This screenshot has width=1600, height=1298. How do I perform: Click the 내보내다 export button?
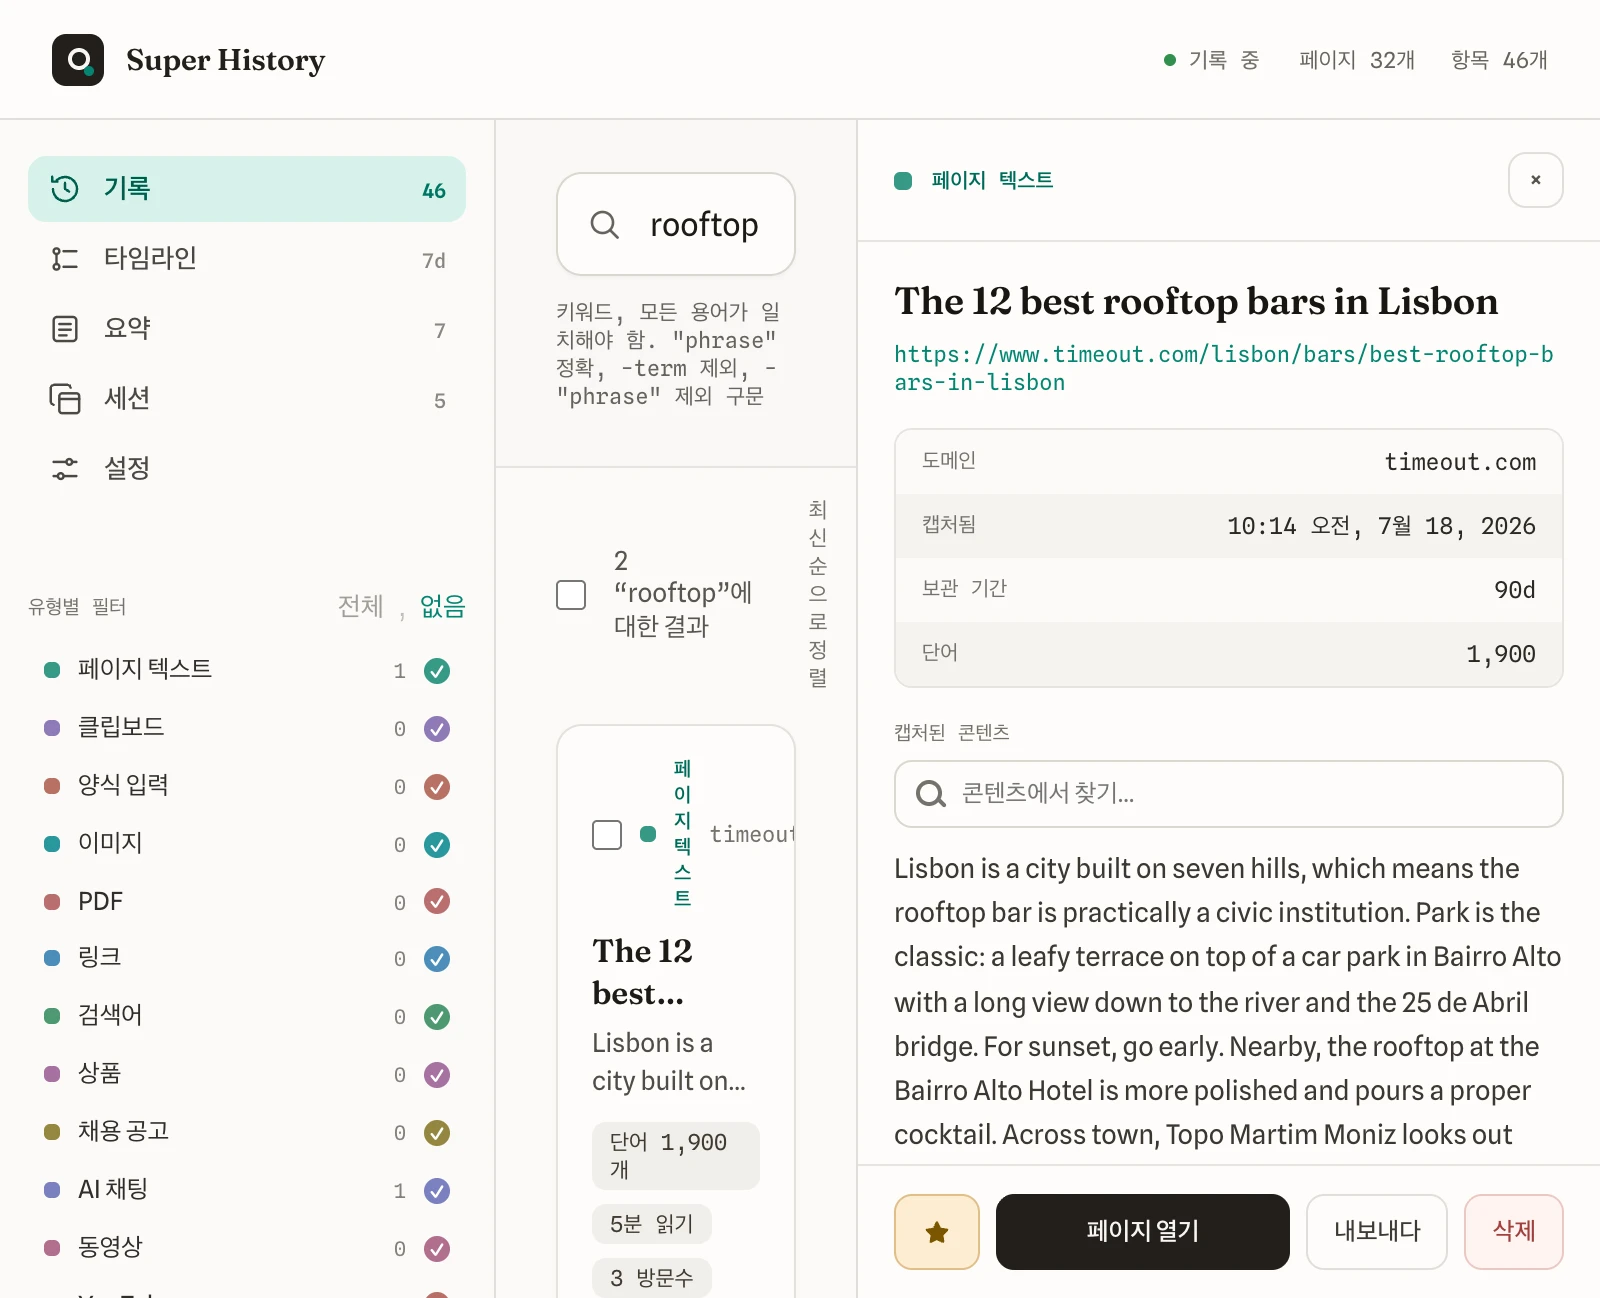(x=1377, y=1232)
